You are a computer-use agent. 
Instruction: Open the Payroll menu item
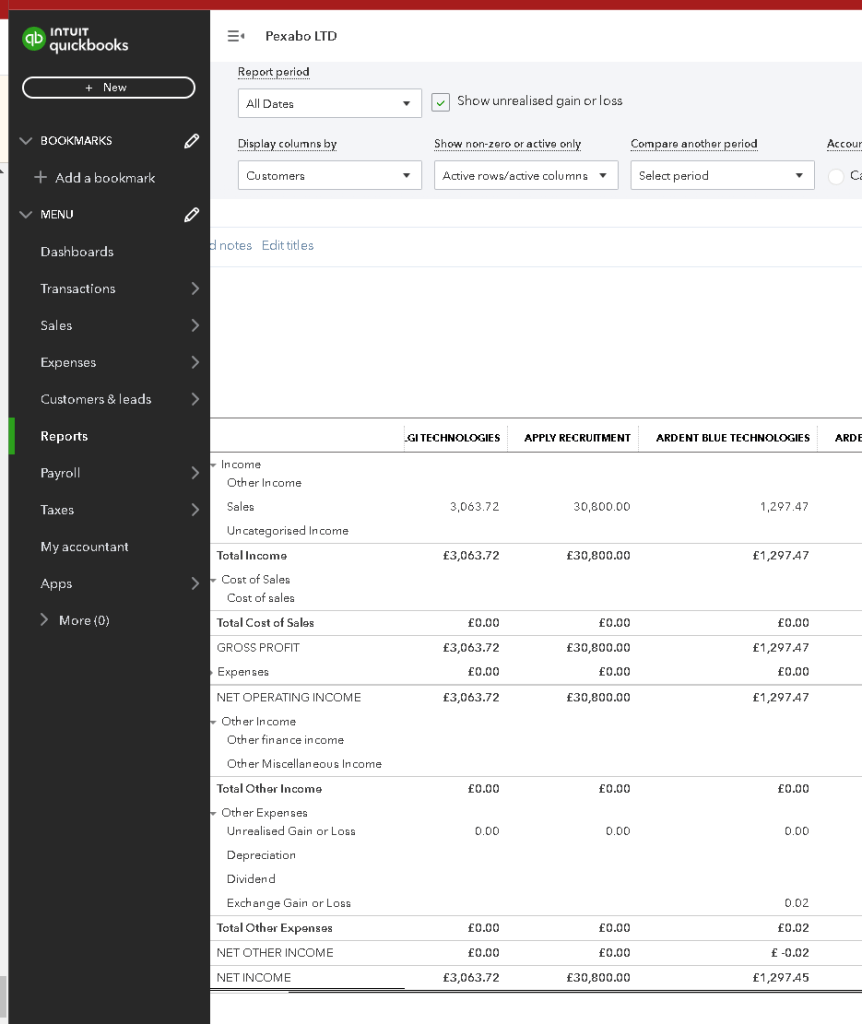tap(60, 473)
